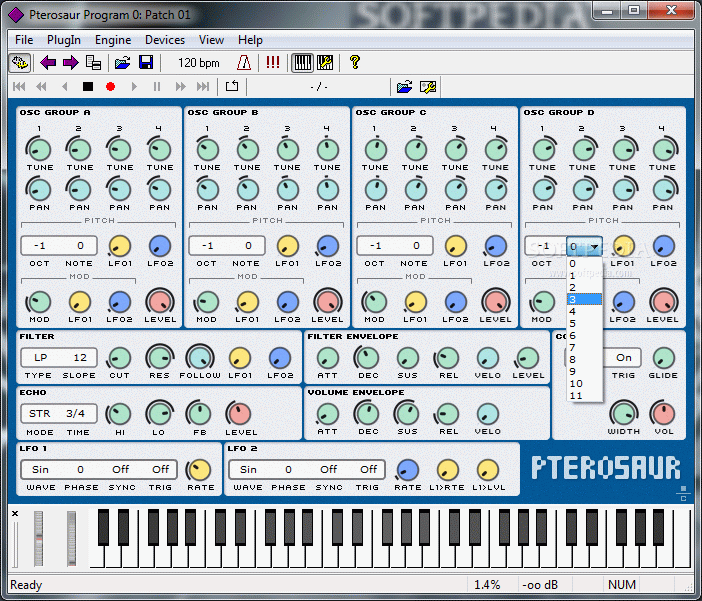
Task: Click the rewind transport button
Action: [x=41, y=86]
